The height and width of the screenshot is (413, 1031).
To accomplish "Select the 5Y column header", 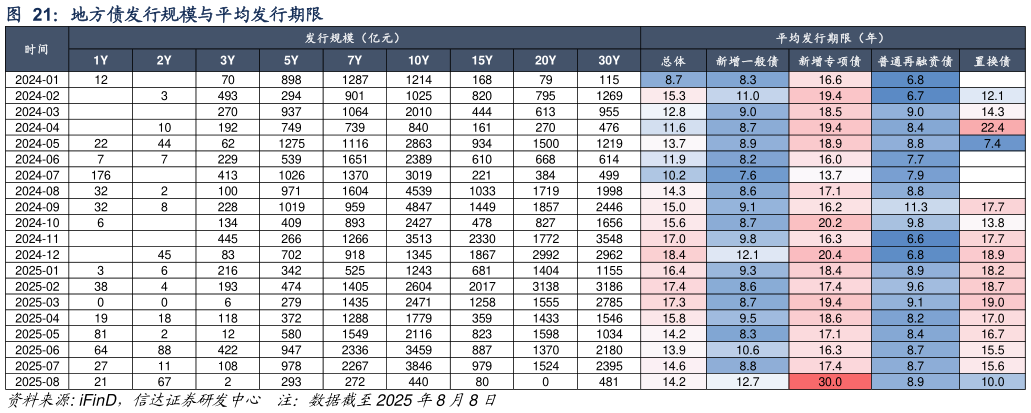I will (291, 61).
